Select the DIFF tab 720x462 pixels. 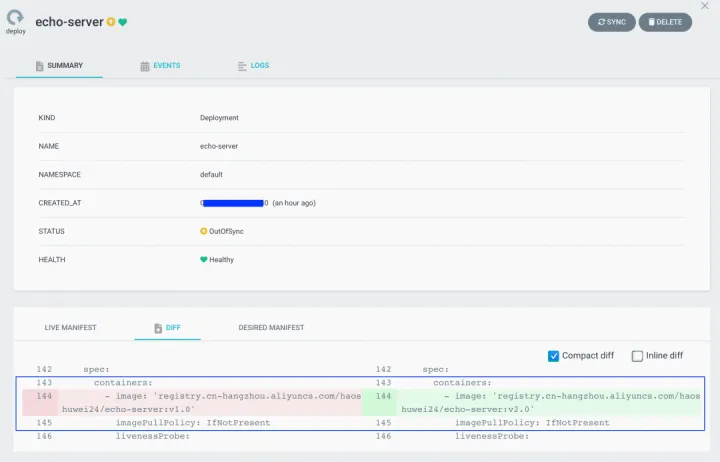pos(168,327)
